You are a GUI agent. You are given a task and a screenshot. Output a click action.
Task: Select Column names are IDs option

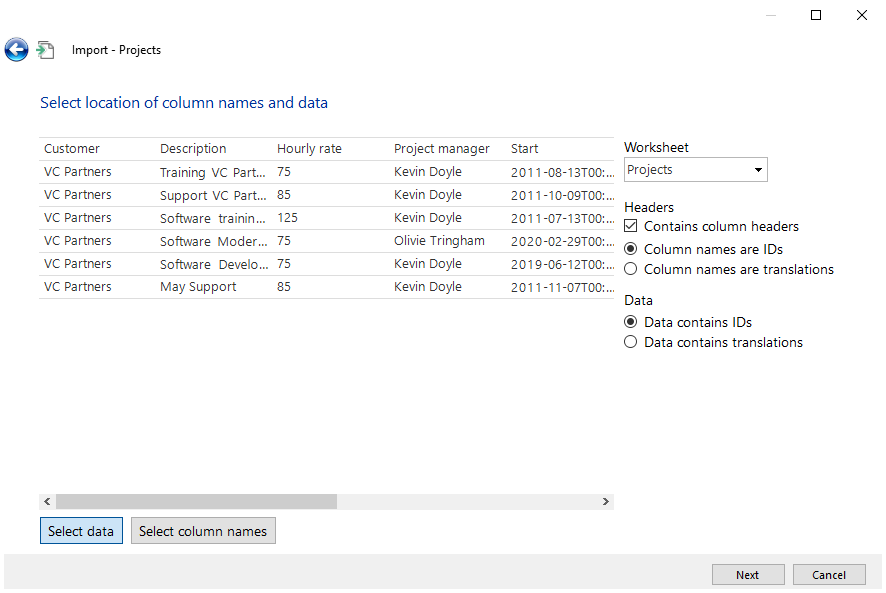(x=631, y=249)
